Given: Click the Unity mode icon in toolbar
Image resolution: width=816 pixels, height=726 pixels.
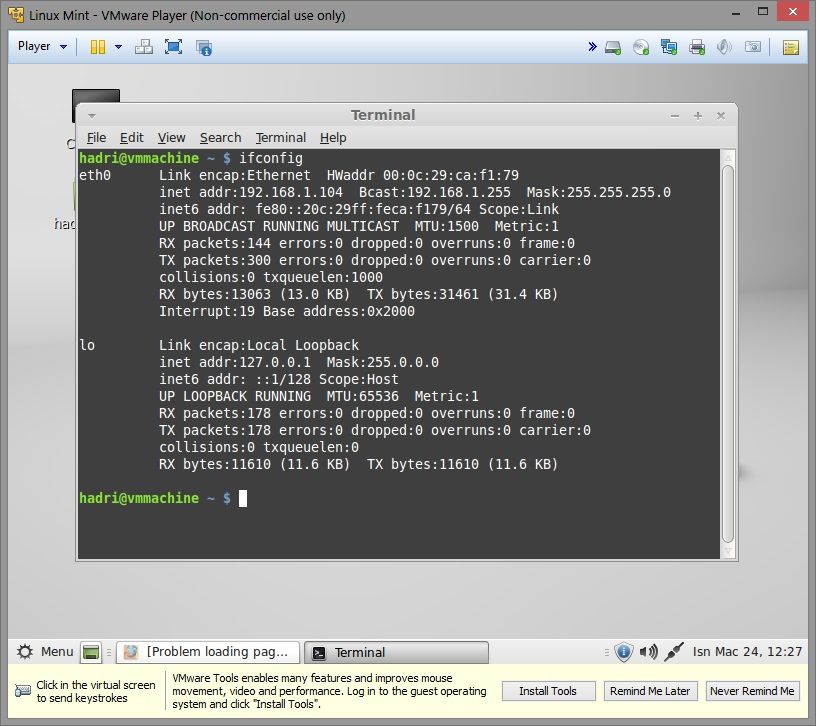Looking at the screenshot, I should (204, 47).
